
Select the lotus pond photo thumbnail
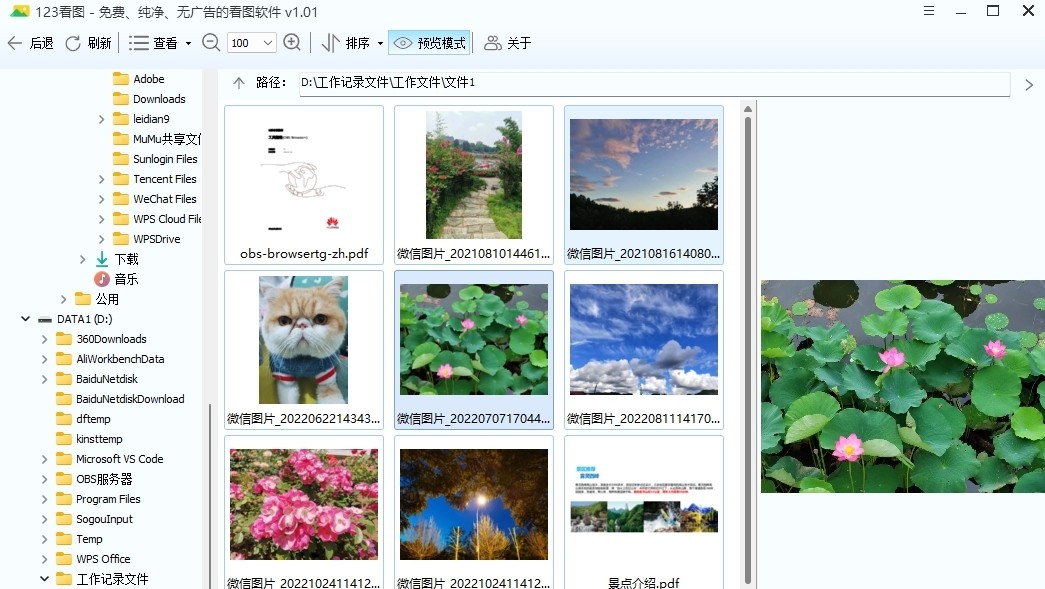point(474,350)
